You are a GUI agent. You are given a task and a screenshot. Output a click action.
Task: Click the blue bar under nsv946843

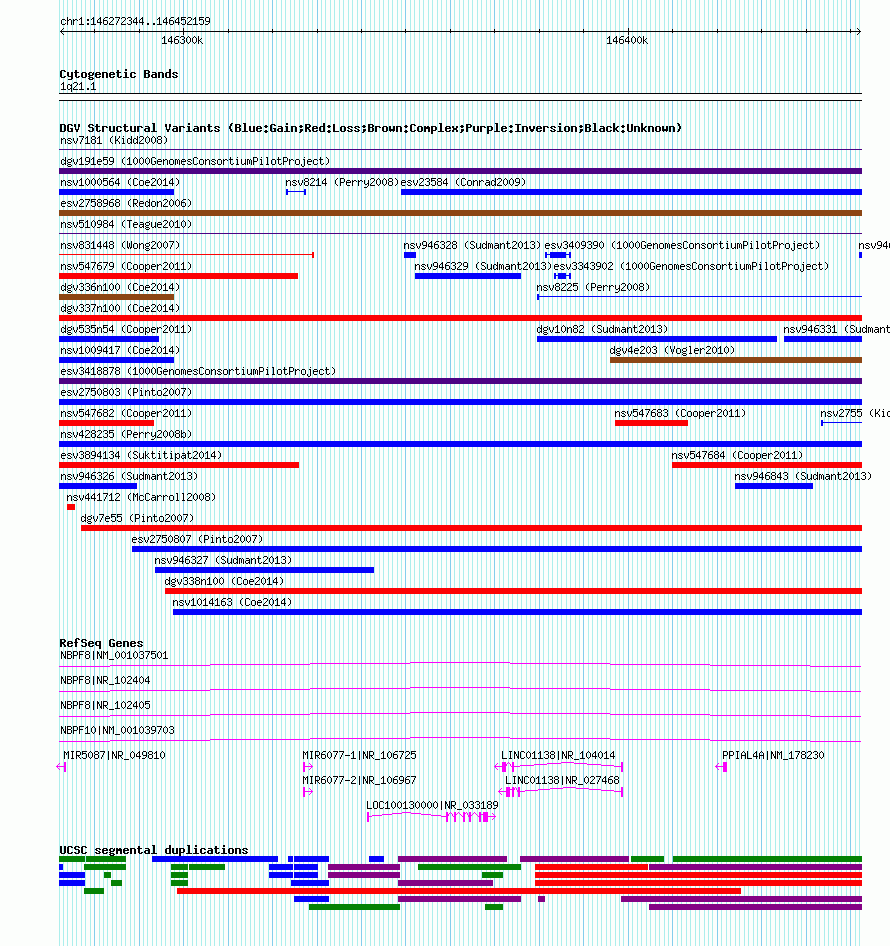(x=774, y=486)
